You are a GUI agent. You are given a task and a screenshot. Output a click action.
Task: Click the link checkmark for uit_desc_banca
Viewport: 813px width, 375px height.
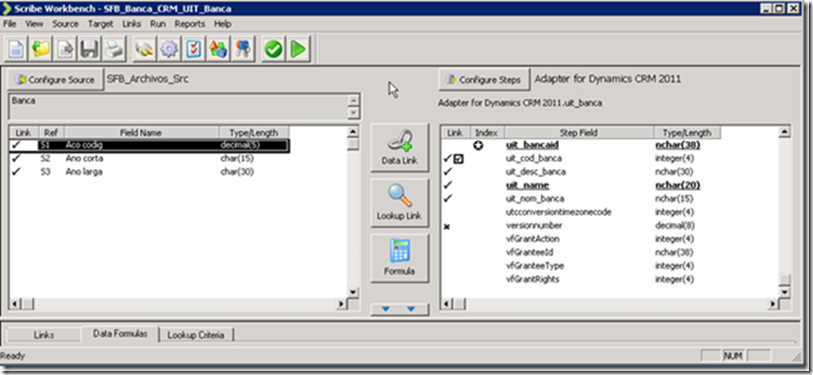(x=448, y=172)
